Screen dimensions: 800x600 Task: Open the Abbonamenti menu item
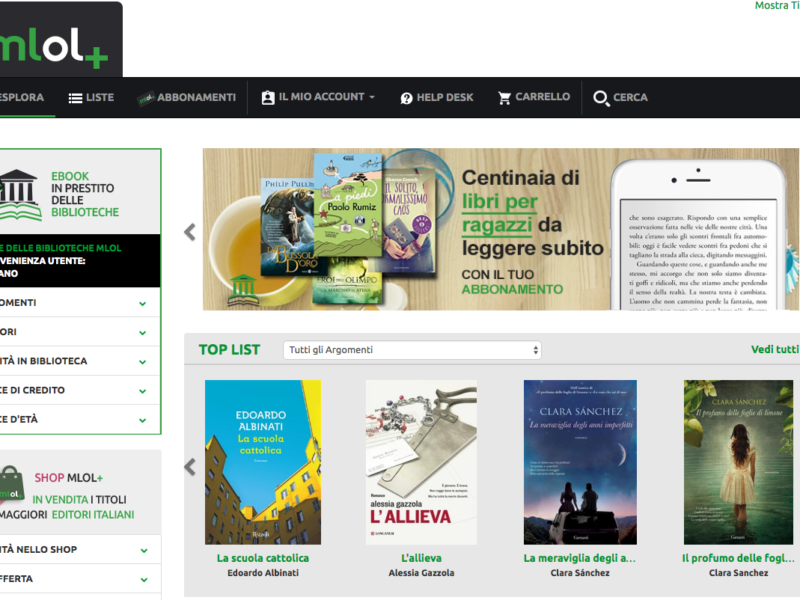(x=187, y=97)
